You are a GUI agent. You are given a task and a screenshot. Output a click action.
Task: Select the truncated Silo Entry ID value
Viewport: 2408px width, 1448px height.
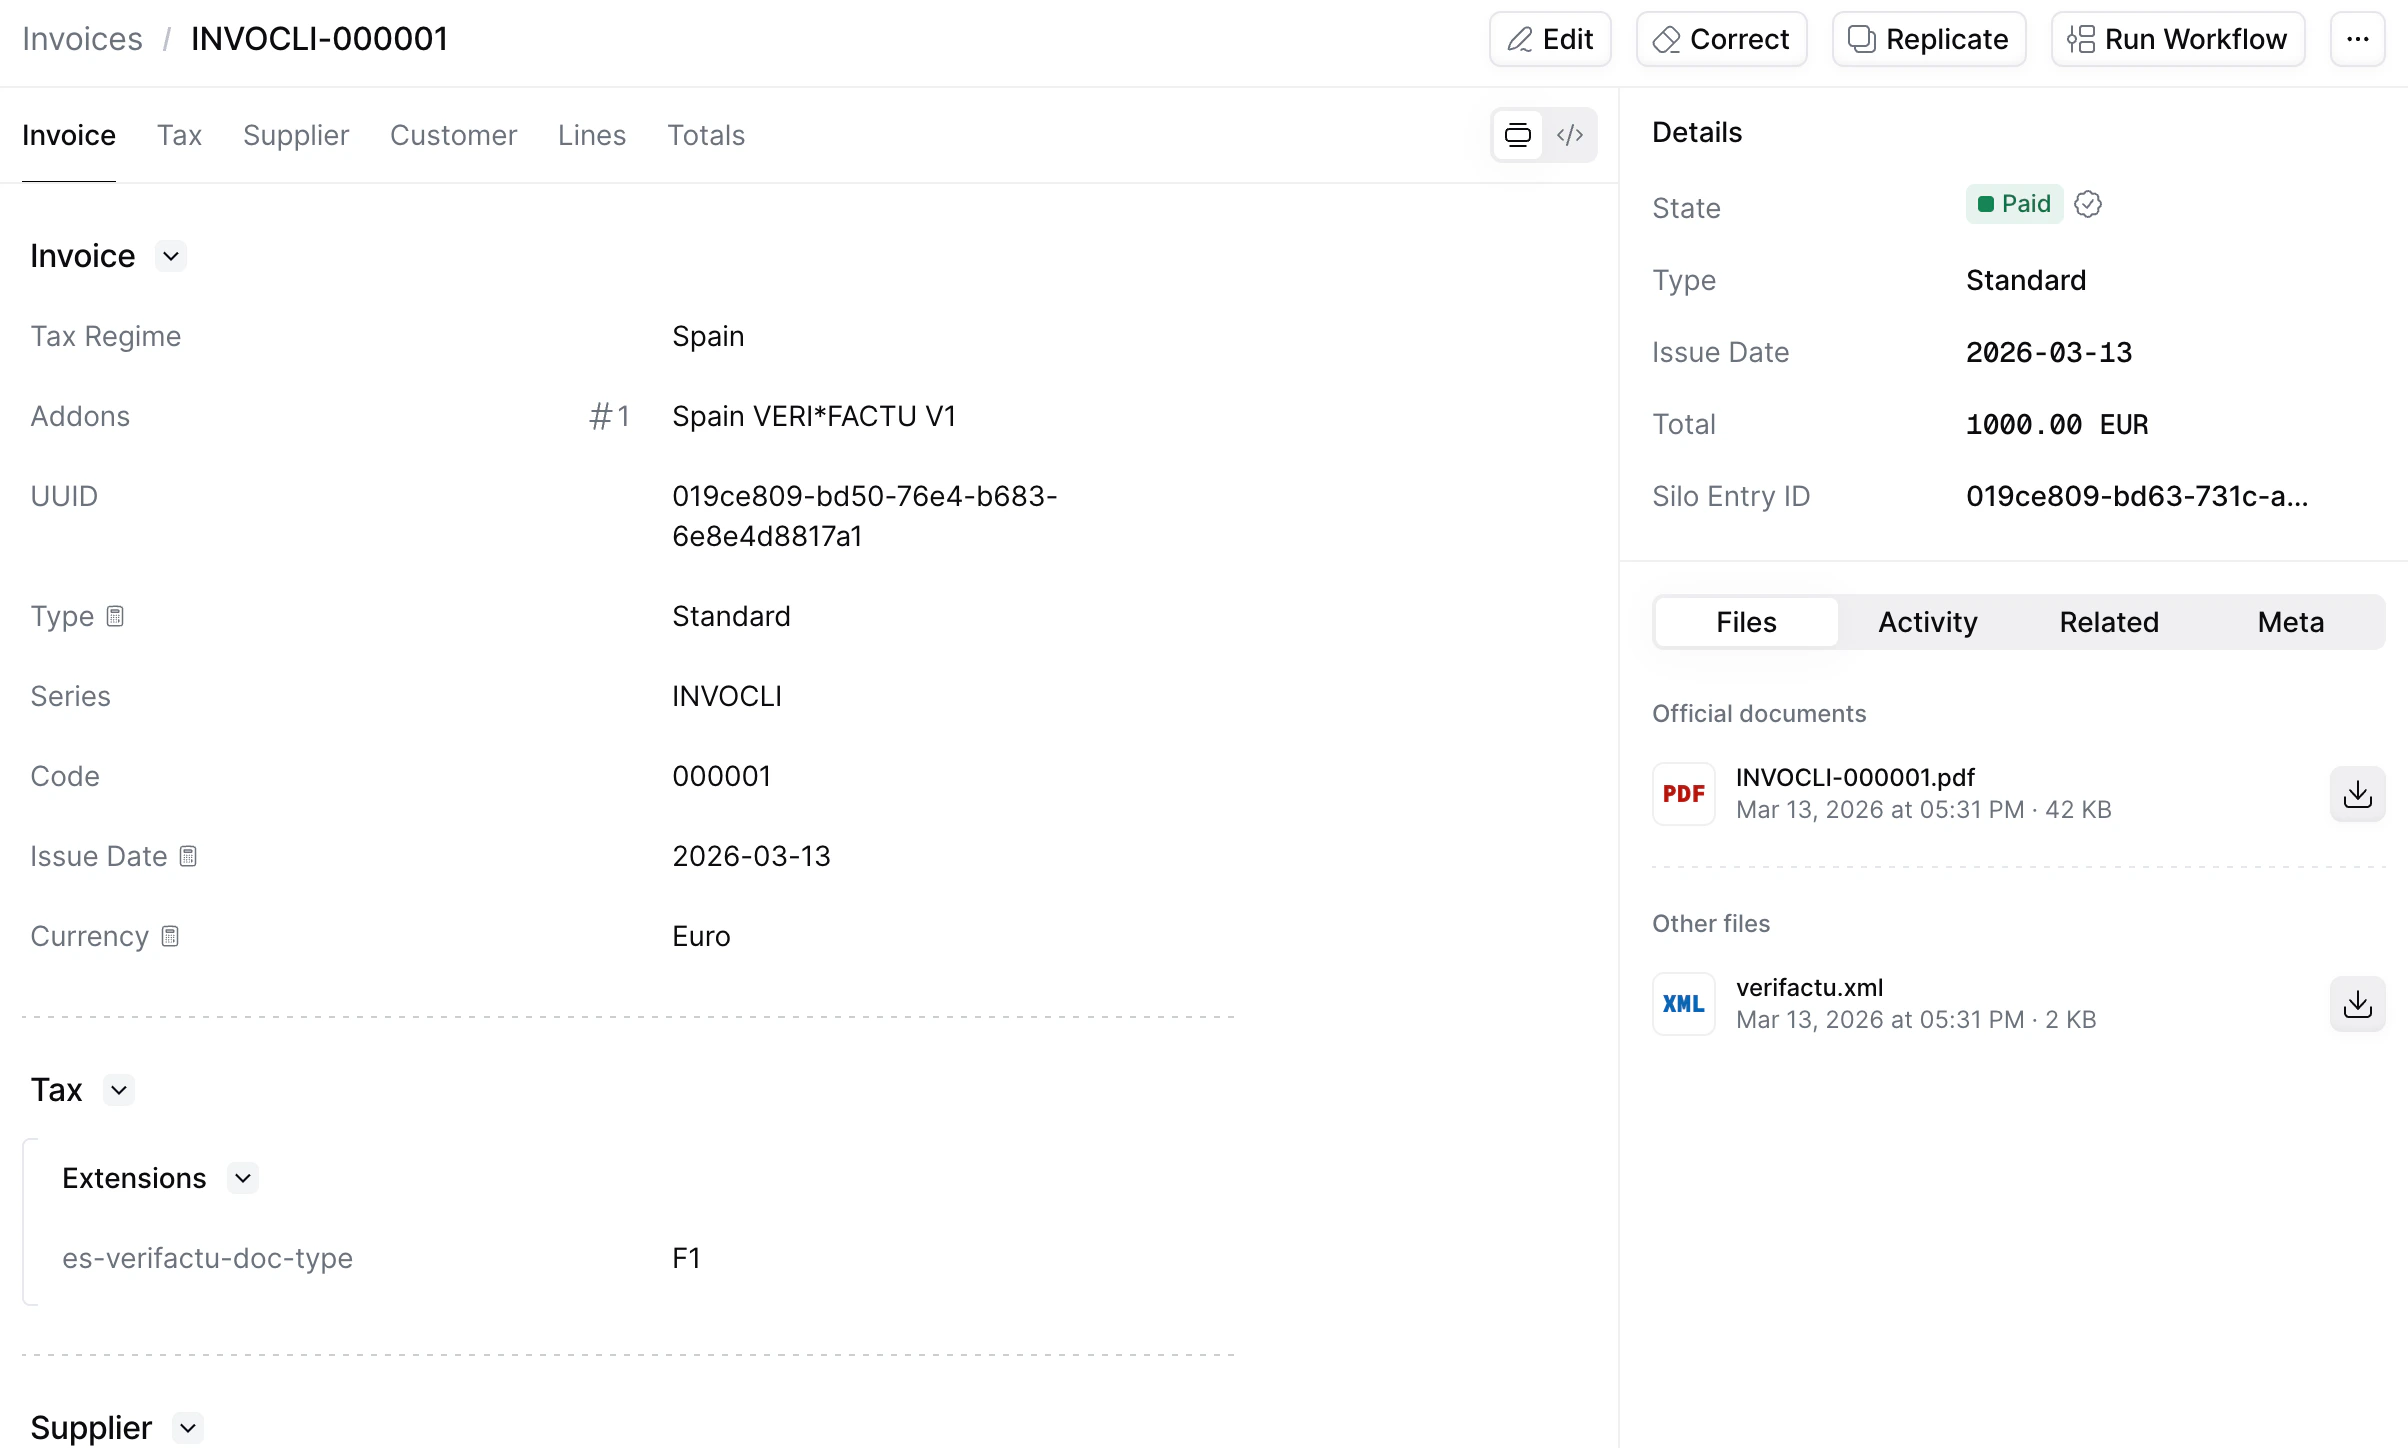click(x=2138, y=496)
